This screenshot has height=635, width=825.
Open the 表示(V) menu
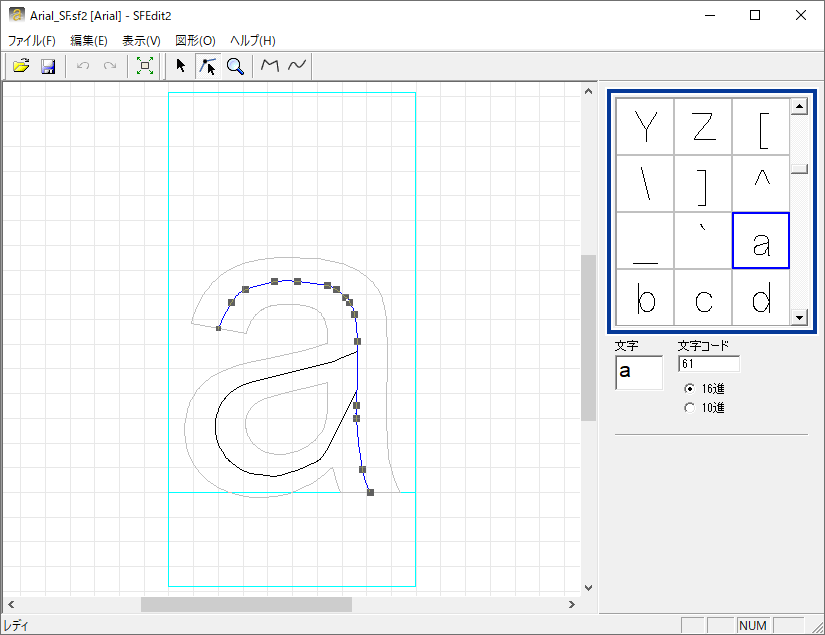(x=142, y=41)
